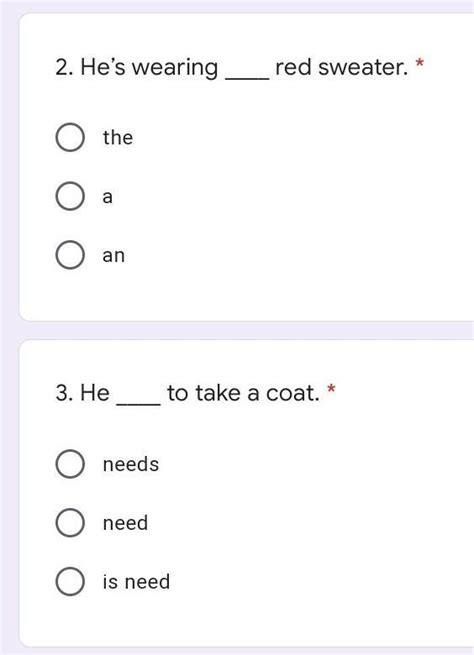Click the "the" answer label text
Screen dimensions: 474x655
118,137
